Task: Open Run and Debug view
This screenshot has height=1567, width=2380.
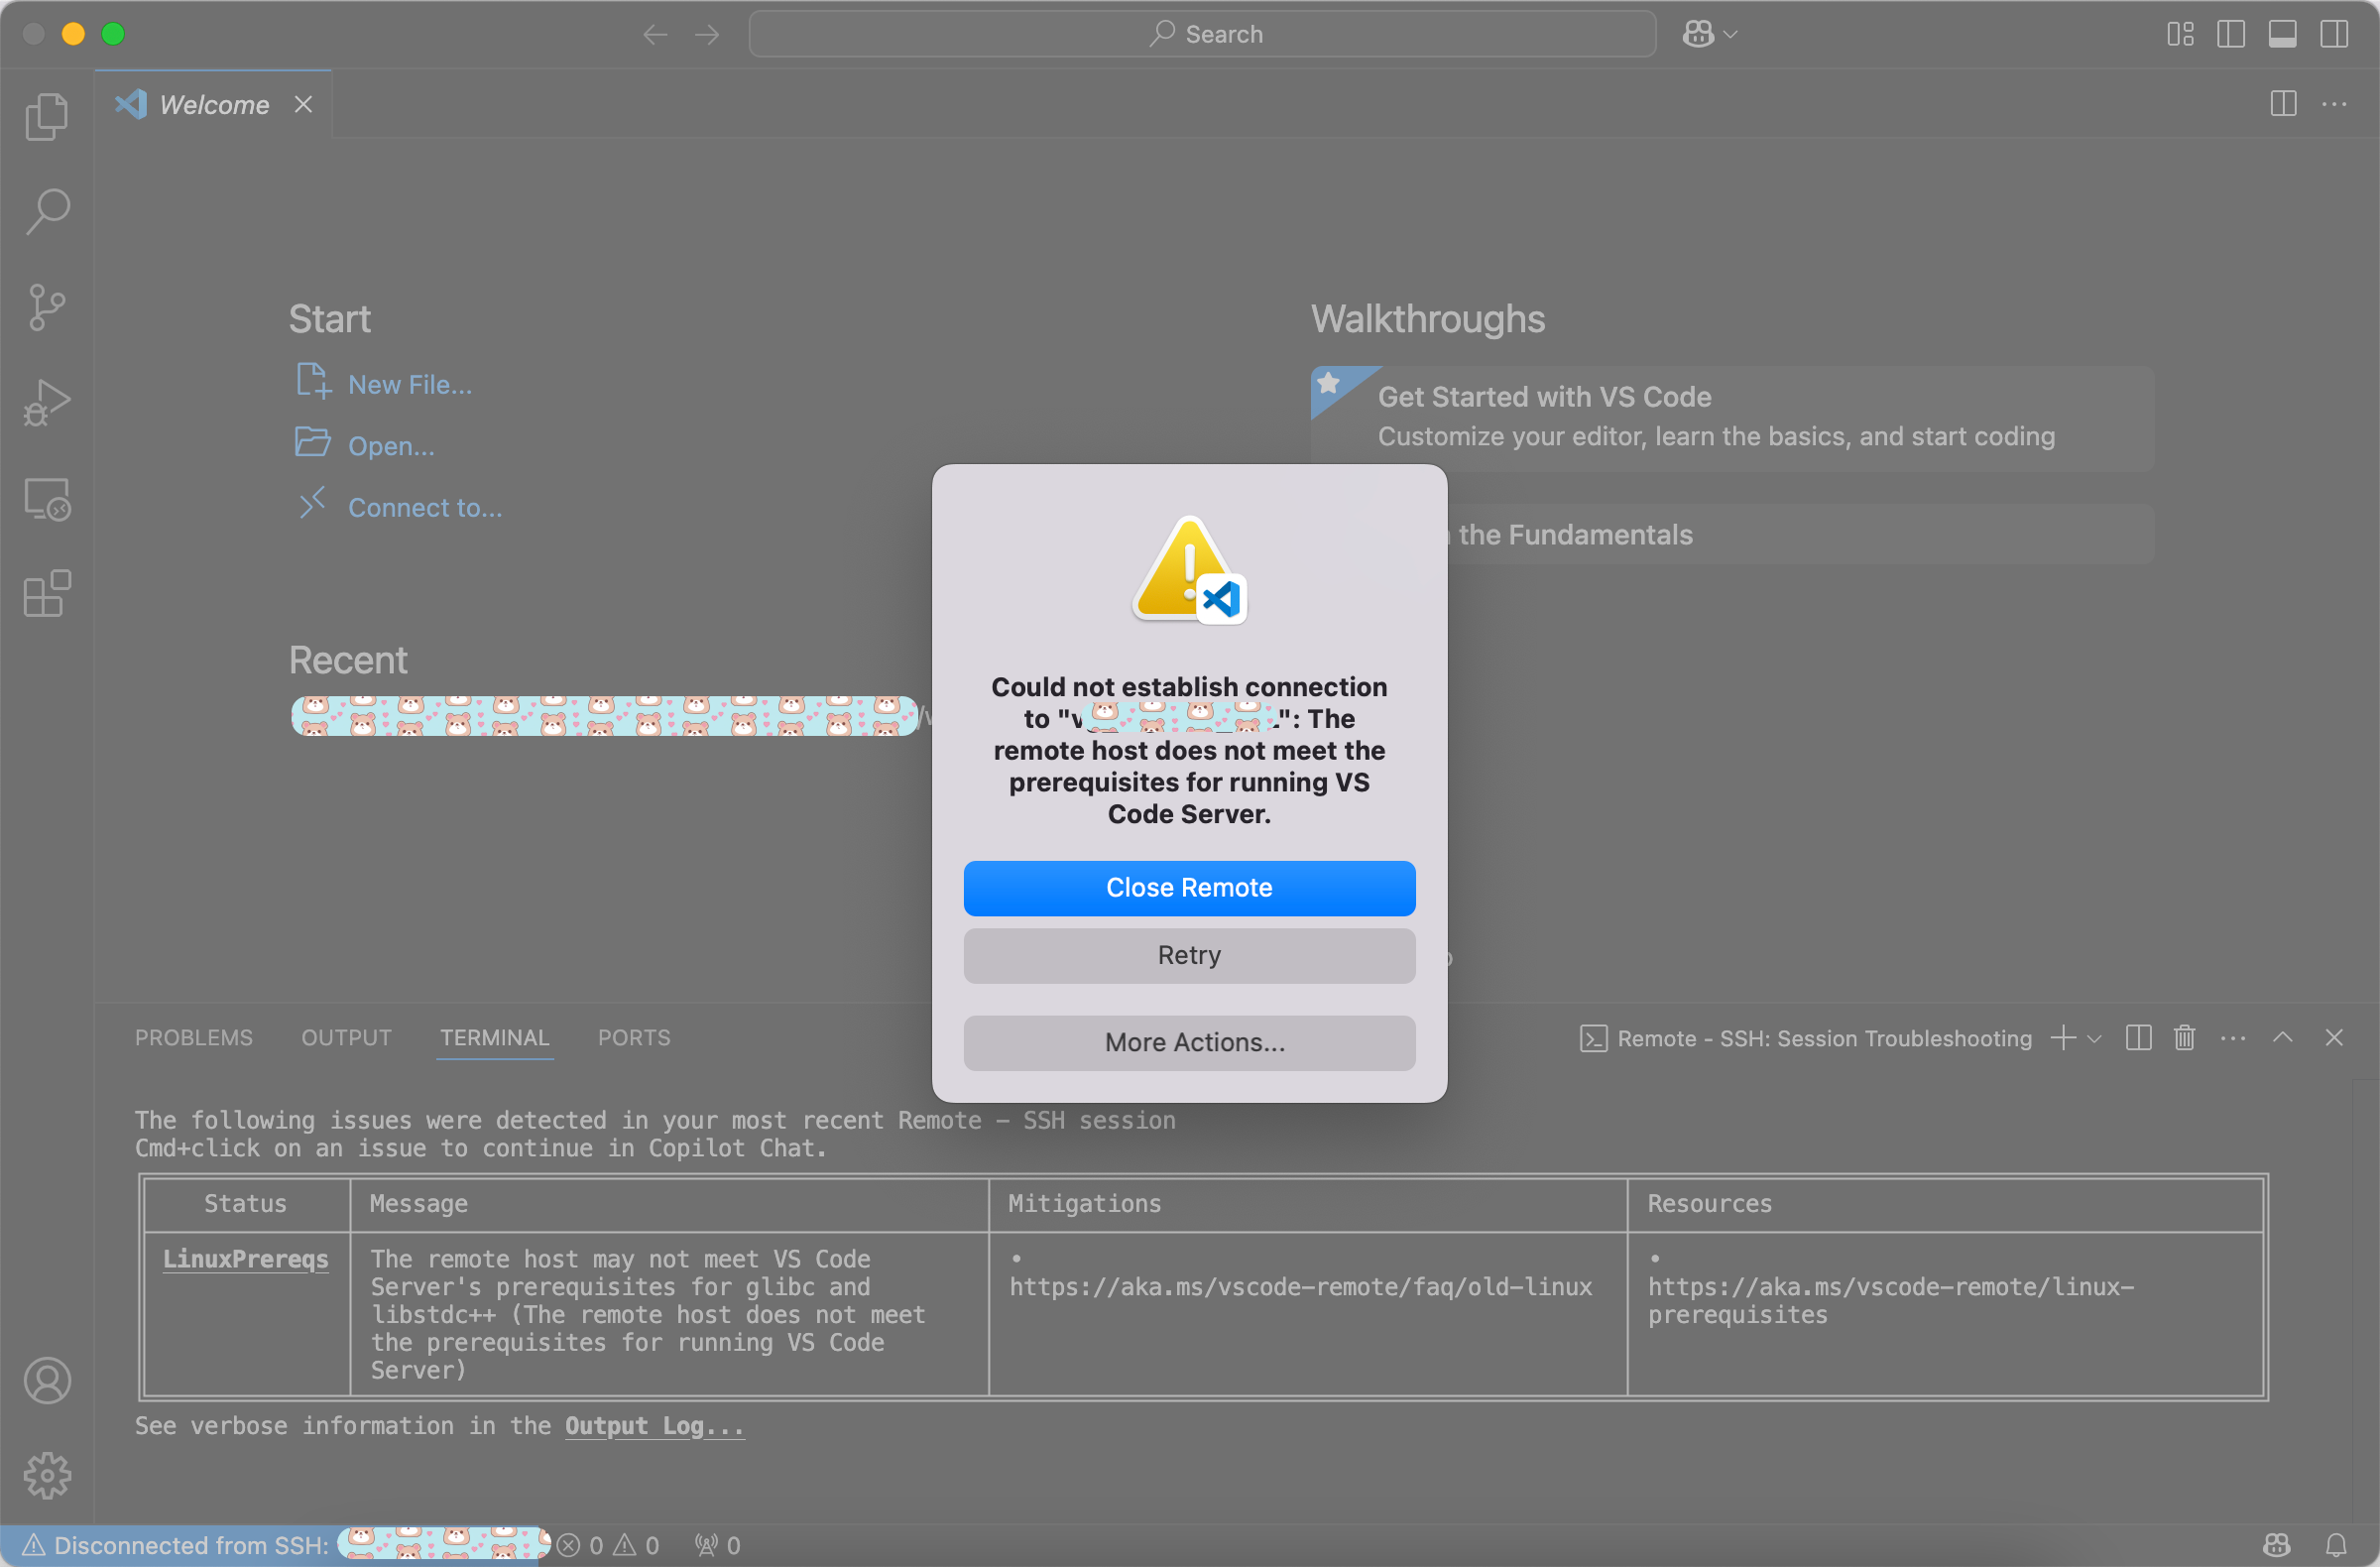Action: tap(47, 403)
